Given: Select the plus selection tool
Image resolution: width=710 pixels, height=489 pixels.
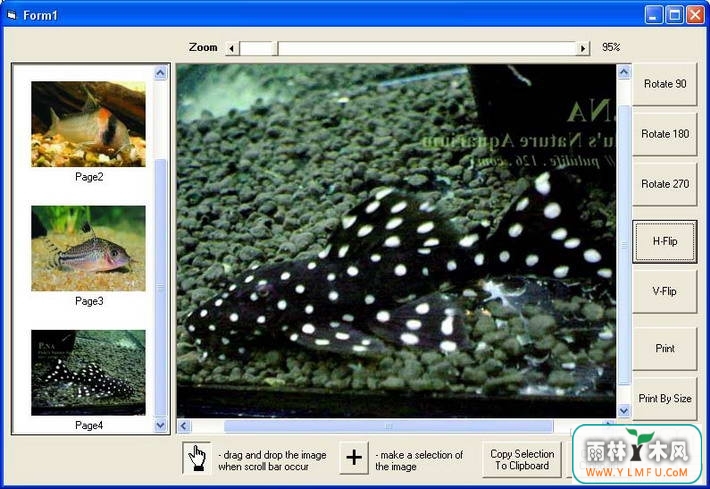Looking at the screenshot, I should point(354,458).
